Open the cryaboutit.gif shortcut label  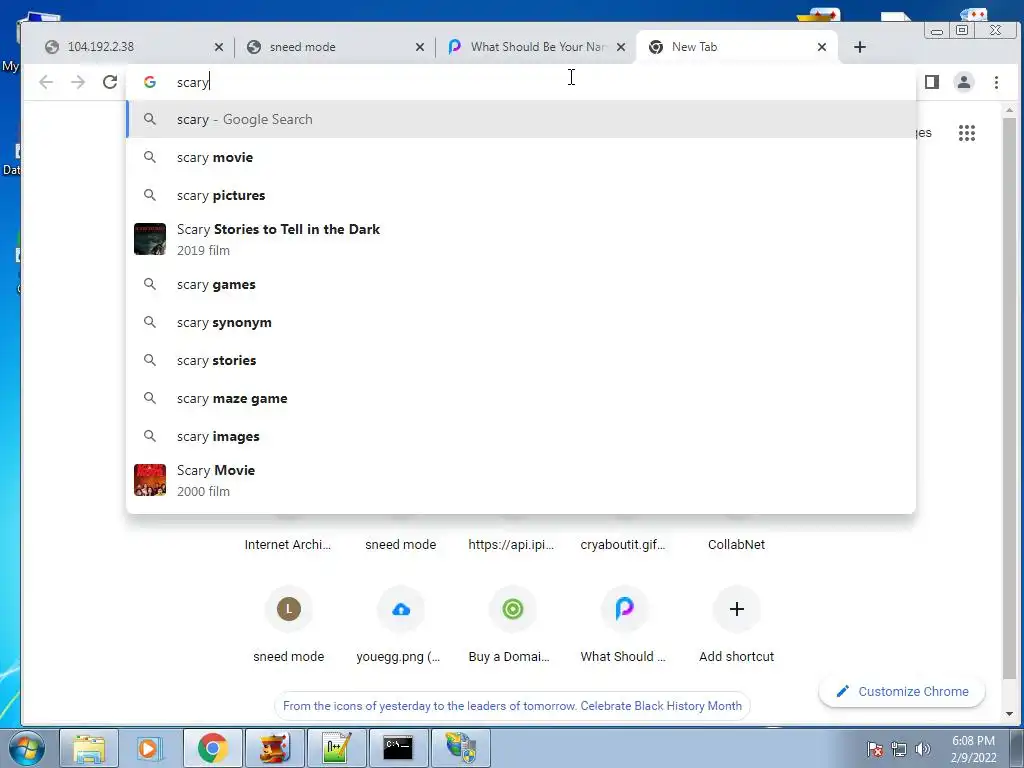tap(623, 545)
